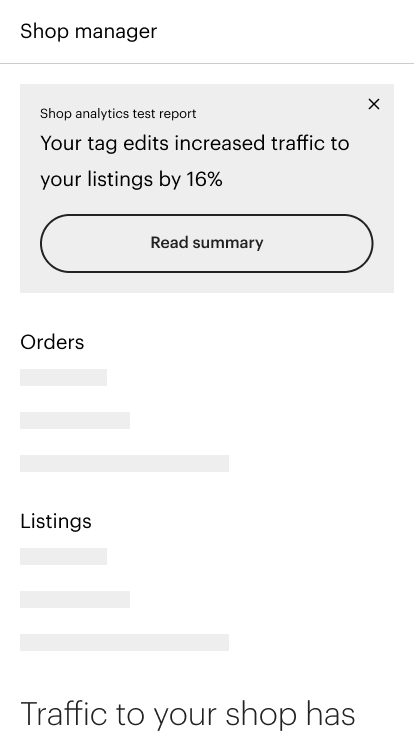The height and width of the screenshot is (736, 414).
Task: Click the longest loading bar under Listings
Action: point(124,642)
